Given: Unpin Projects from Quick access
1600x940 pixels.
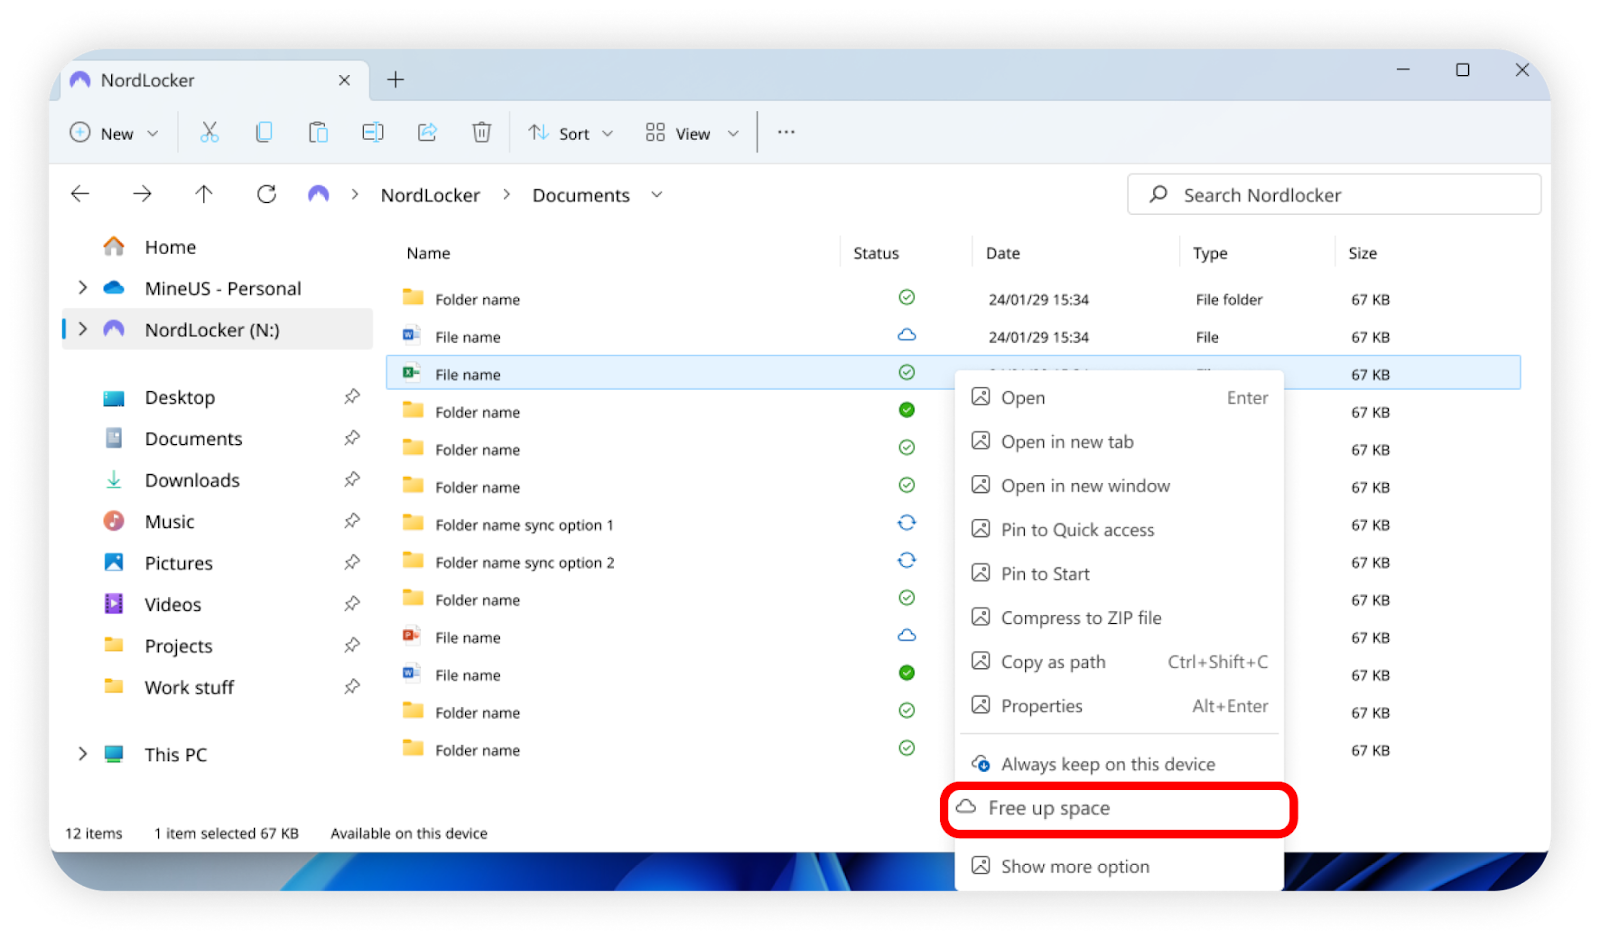Looking at the screenshot, I should pos(352,645).
